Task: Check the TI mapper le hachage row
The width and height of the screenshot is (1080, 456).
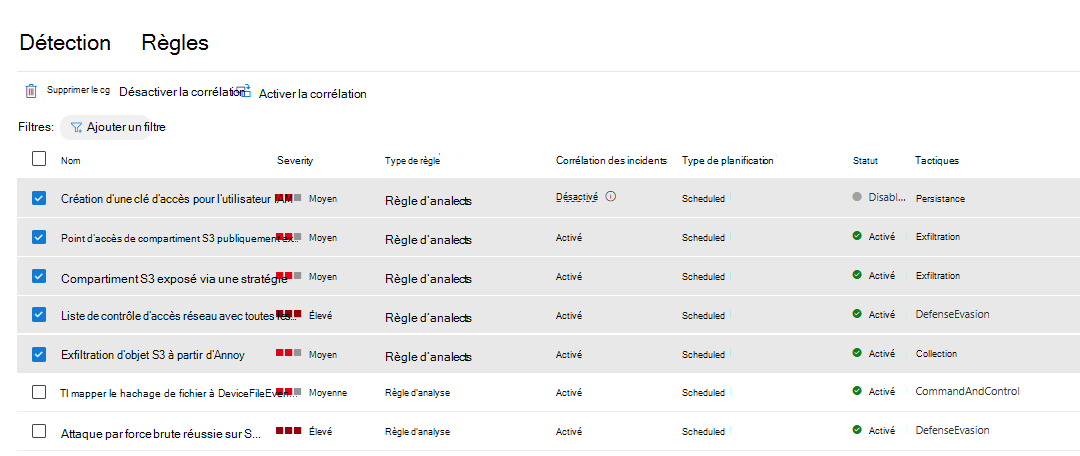Action: click(x=39, y=392)
